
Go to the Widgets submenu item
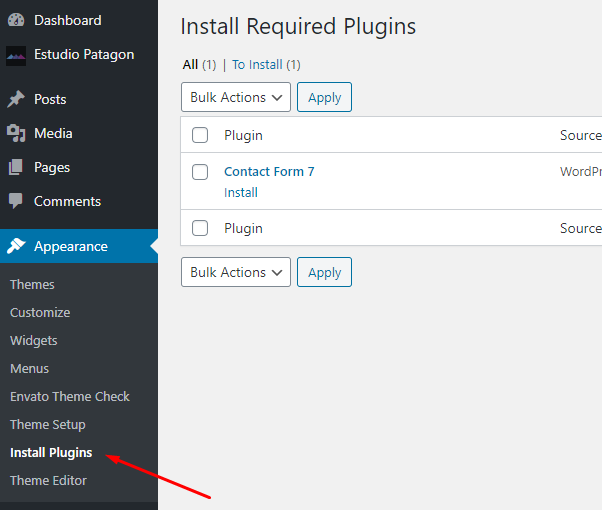(x=34, y=340)
